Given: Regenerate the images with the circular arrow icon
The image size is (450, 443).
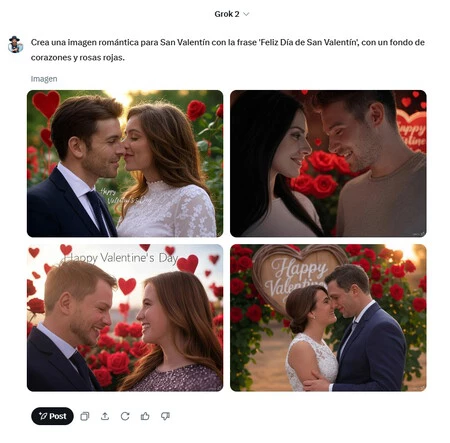Looking at the screenshot, I should pyautogui.click(x=125, y=416).
